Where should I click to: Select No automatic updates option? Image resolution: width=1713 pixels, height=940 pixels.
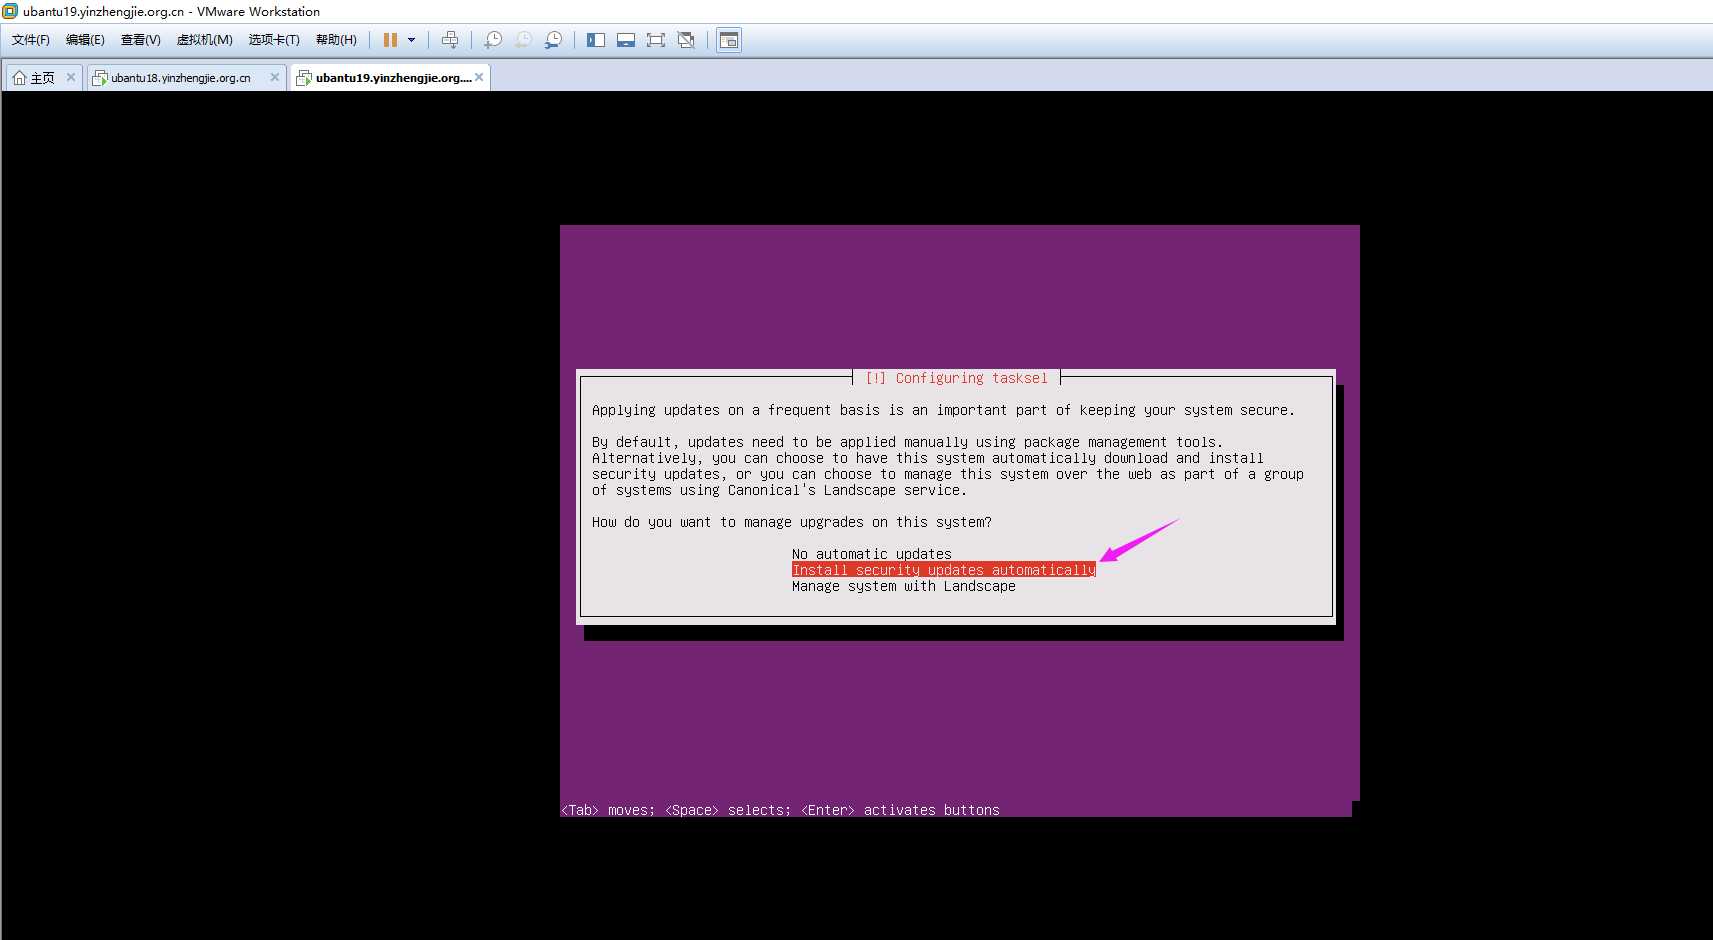pos(871,554)
